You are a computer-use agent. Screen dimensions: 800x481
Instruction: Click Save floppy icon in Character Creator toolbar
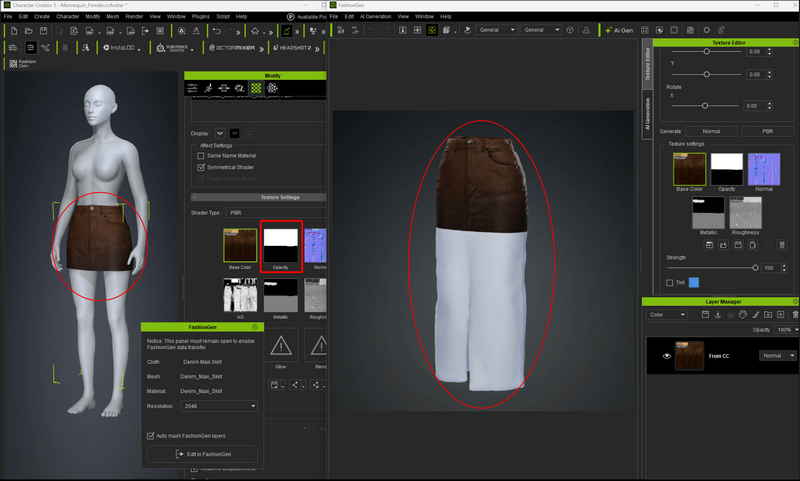click(x=43, y=31)
